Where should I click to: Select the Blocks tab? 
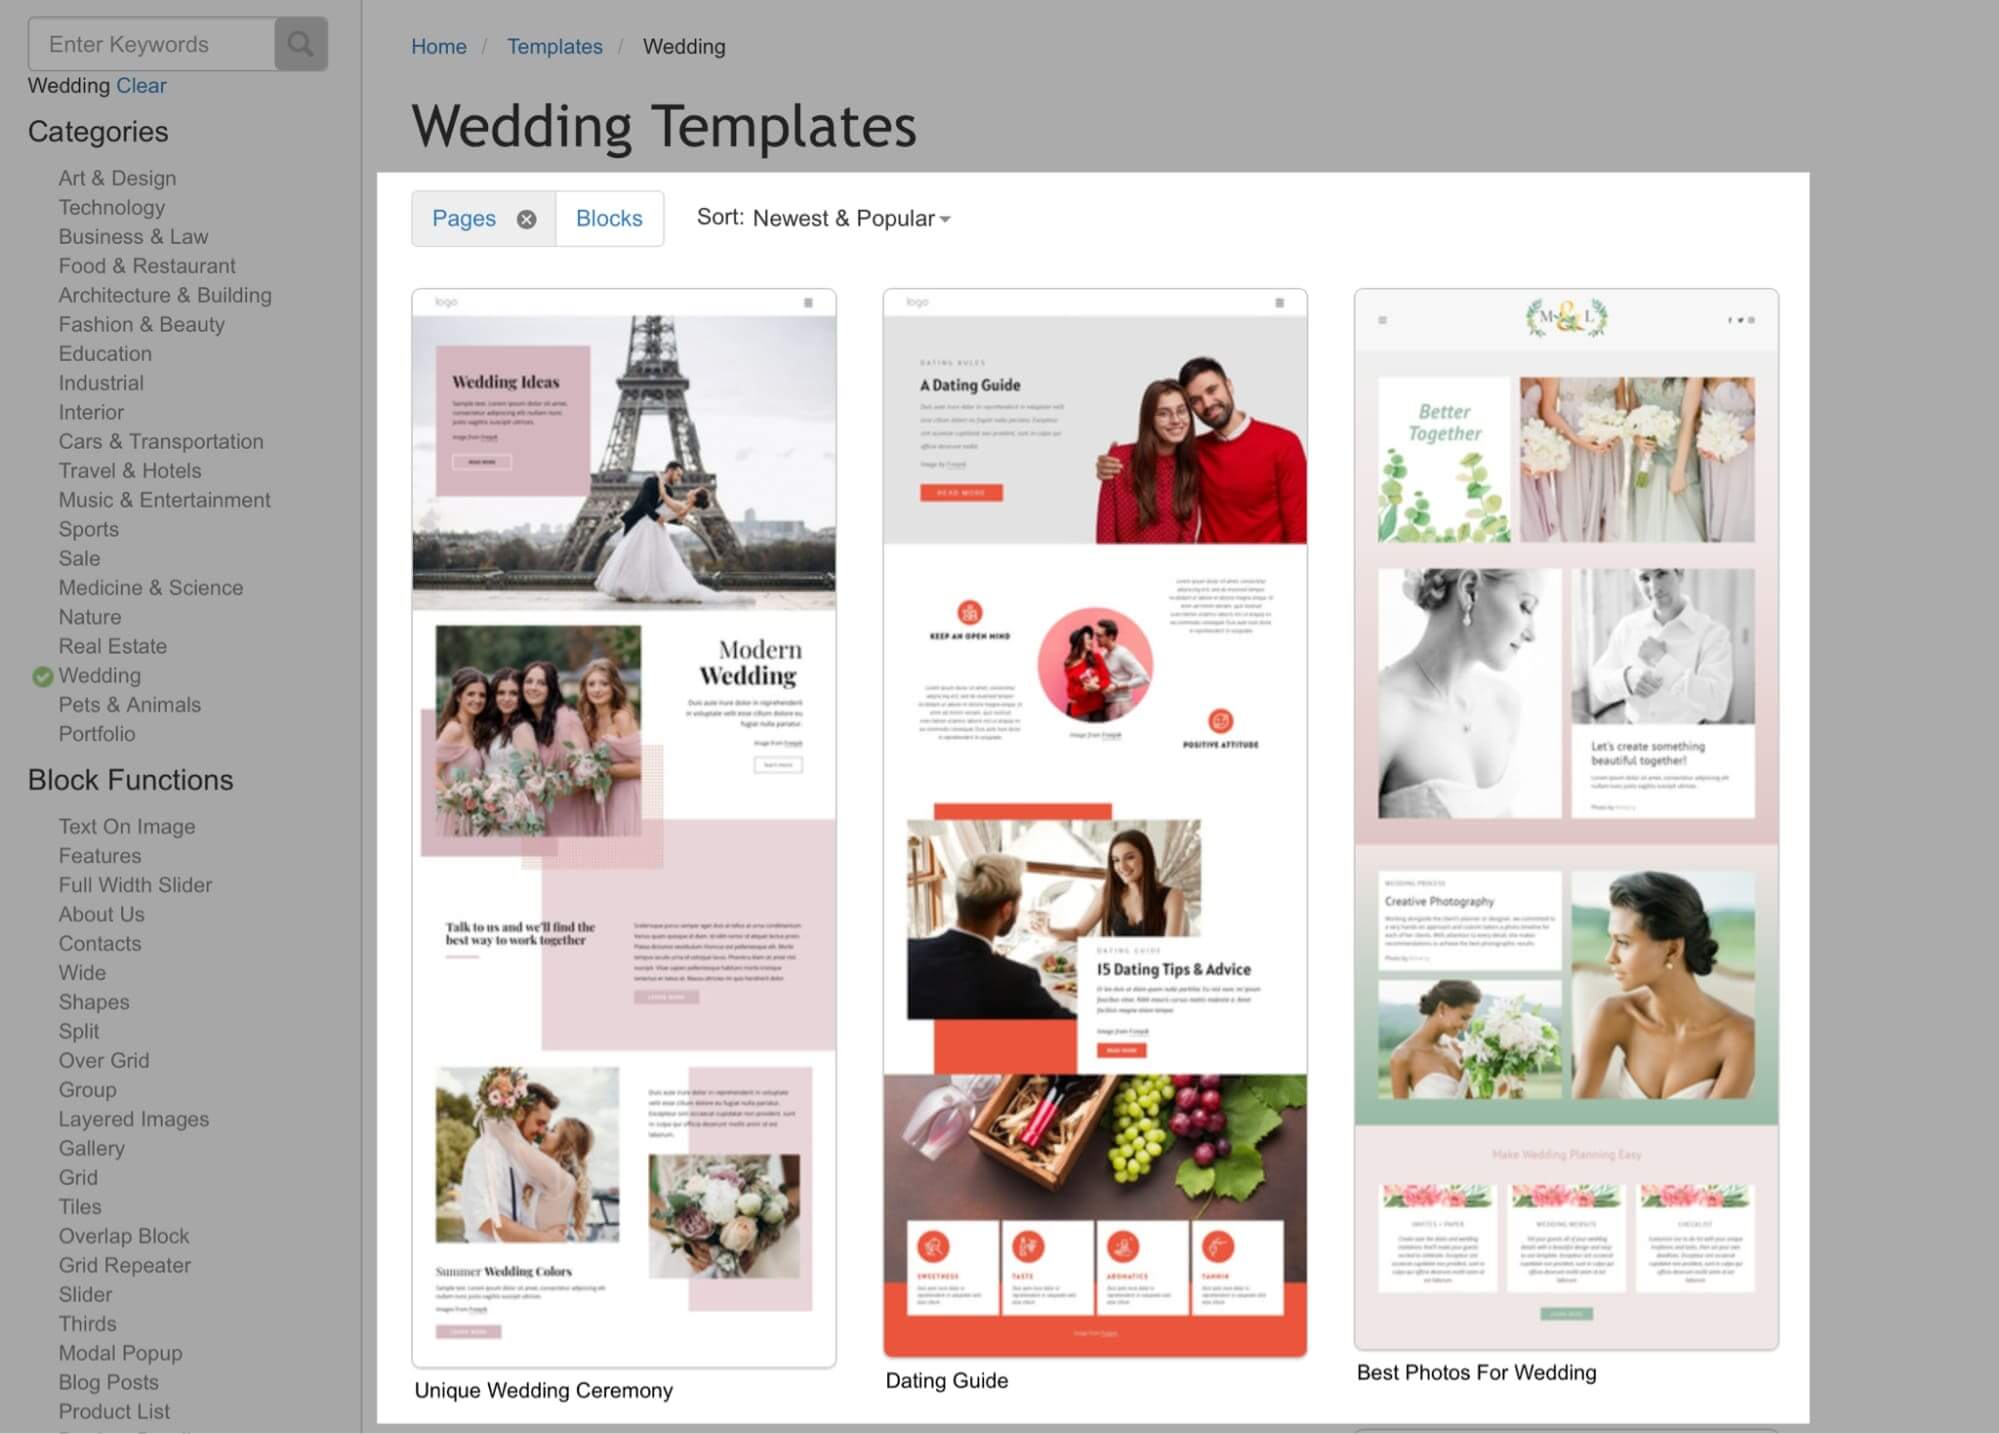tap(608, 217)
